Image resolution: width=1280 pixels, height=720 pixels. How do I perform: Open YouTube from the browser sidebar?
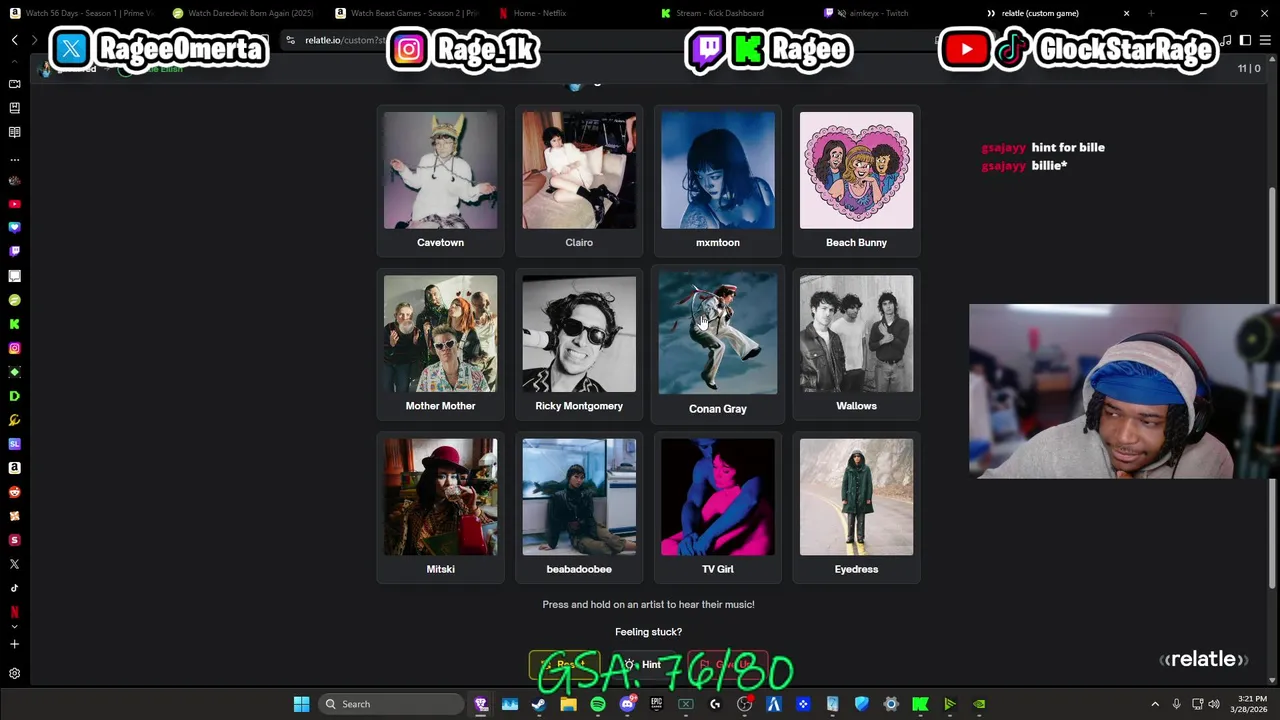pyautogui.click(x=14, y=204)
